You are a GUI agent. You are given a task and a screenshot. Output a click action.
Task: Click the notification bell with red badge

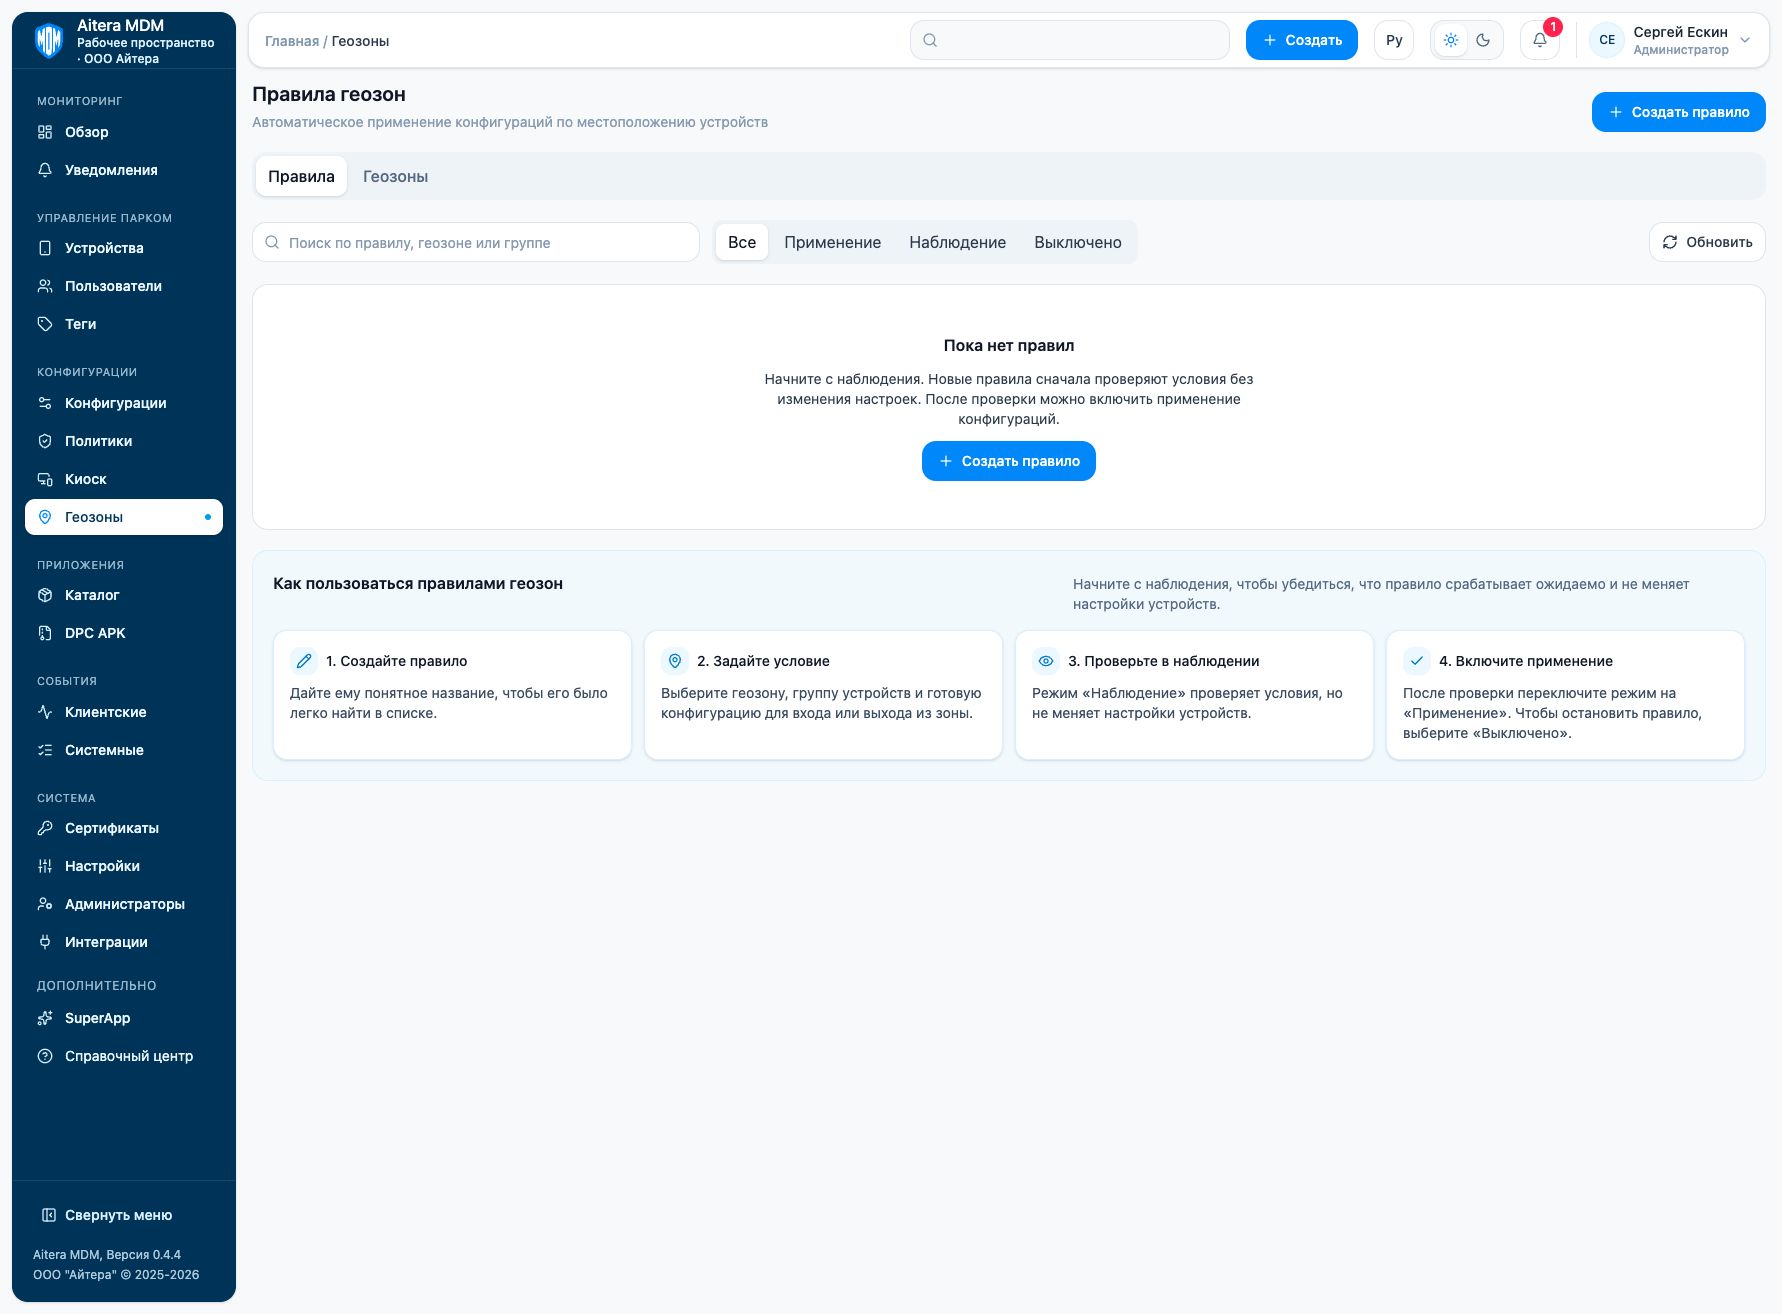(1540, 40)
